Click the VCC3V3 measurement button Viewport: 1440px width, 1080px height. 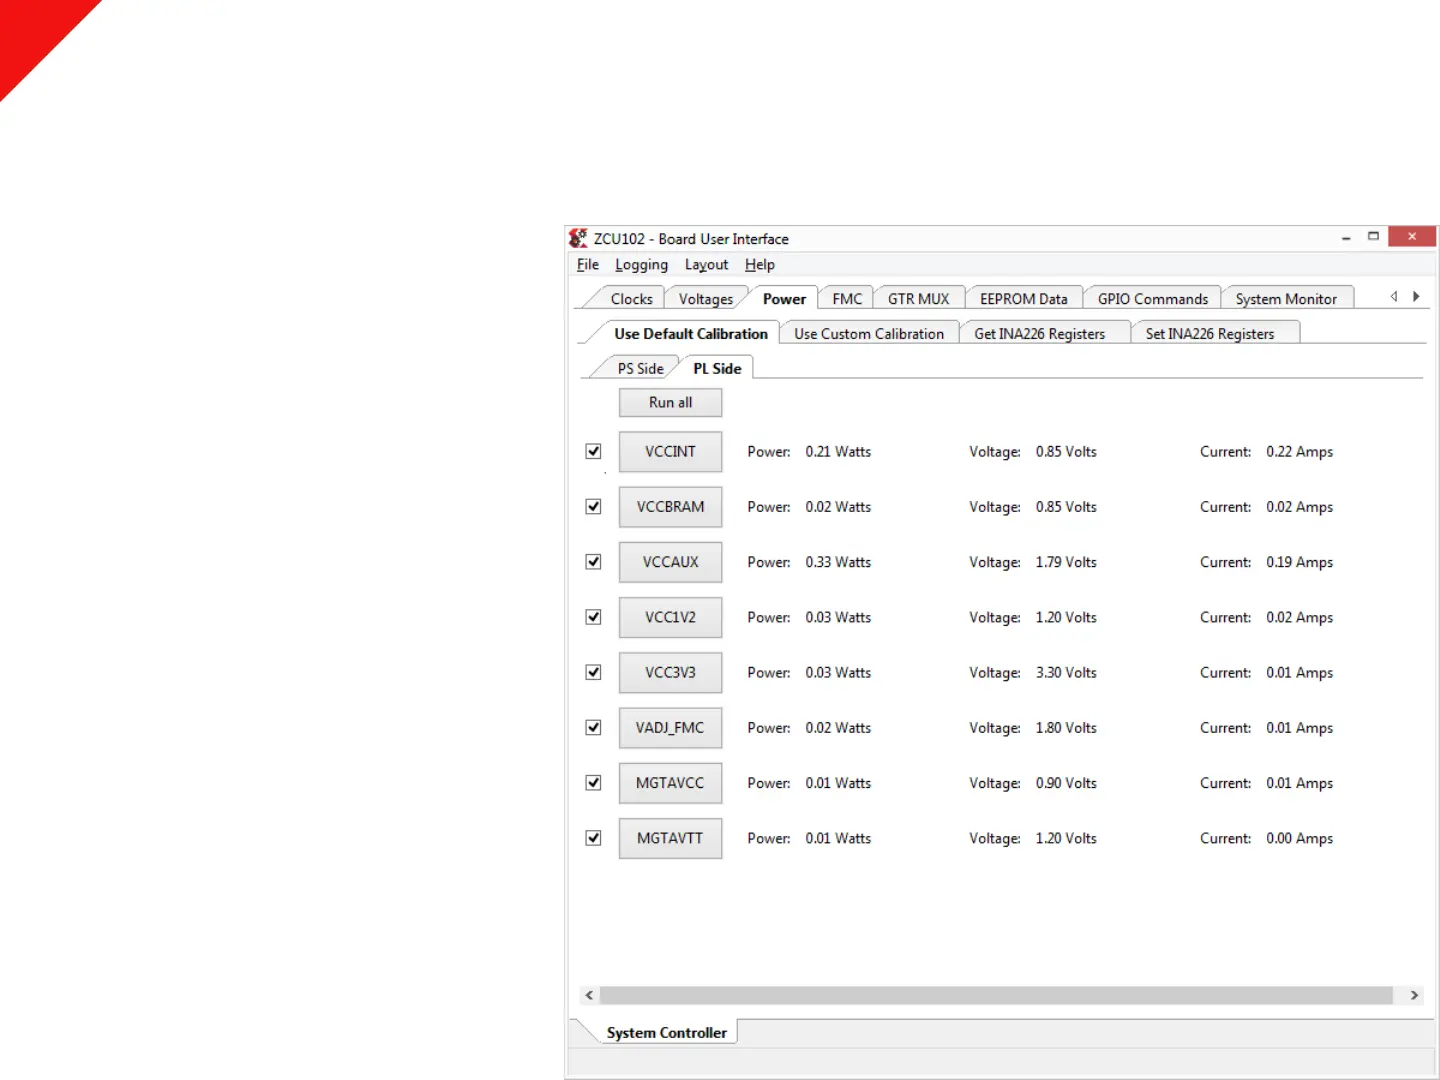(670, 672)
